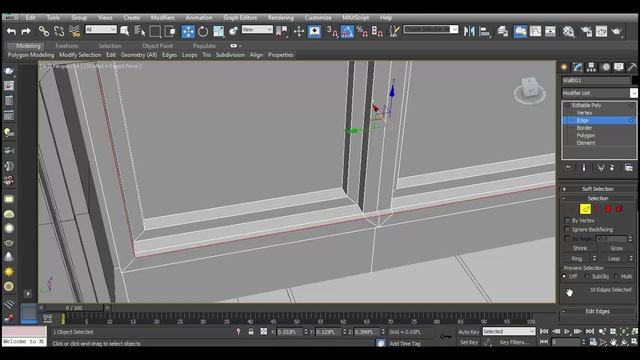
Task: Click the Unlink Selection icon
Action: (x=59, y=31)
